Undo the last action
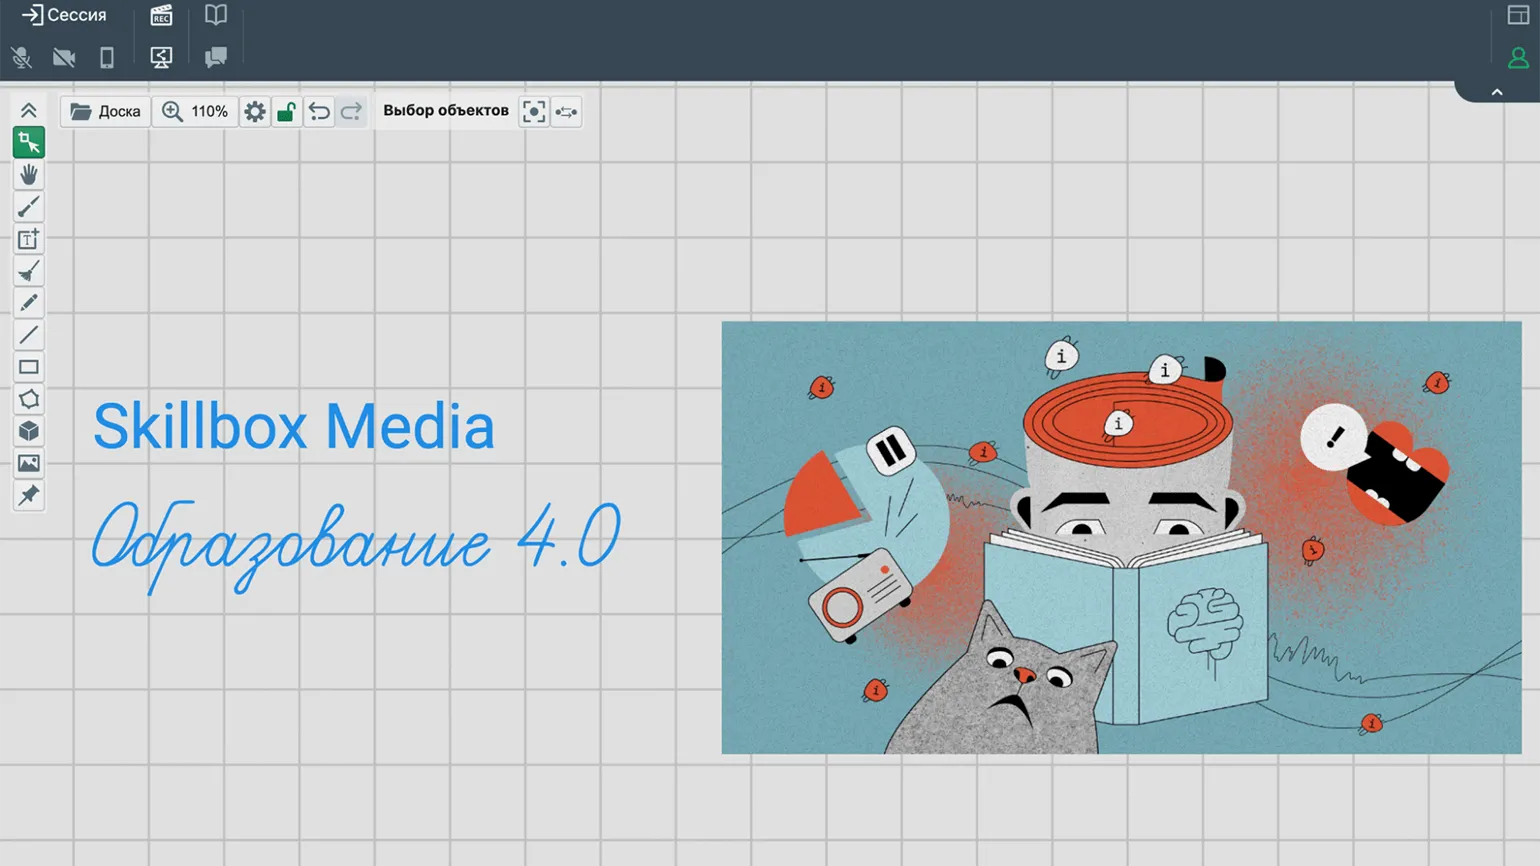Screen dimensions: 1540x866 [x=319, y=111]
